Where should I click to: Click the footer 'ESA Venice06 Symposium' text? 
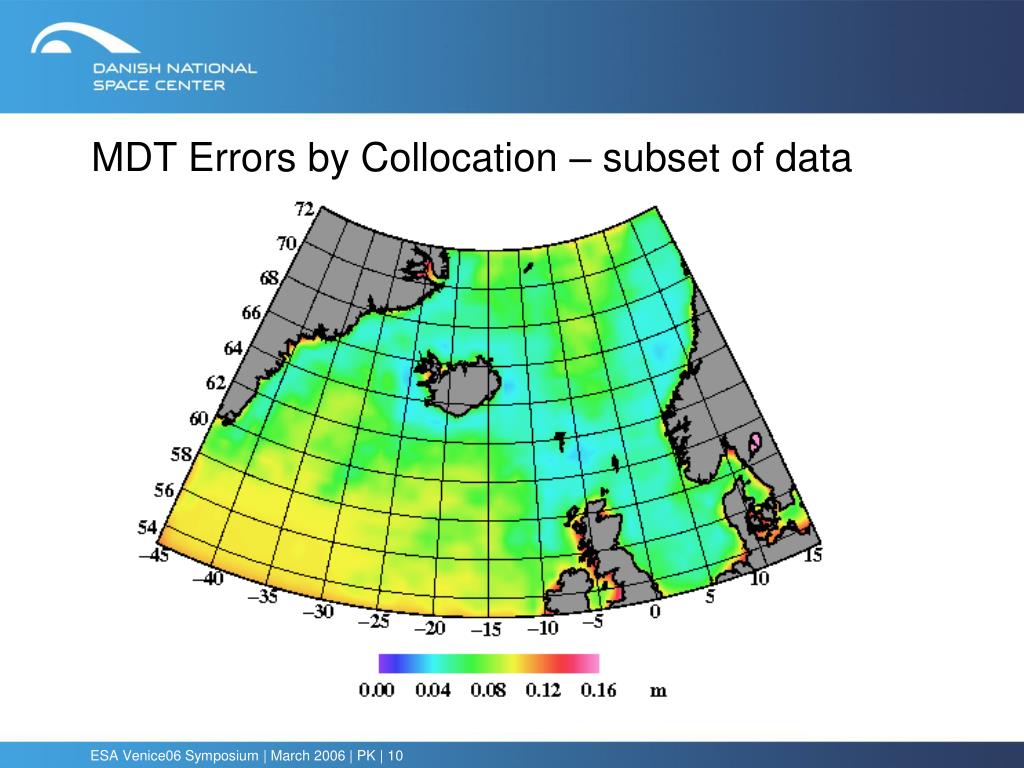(x=174, y=756)
